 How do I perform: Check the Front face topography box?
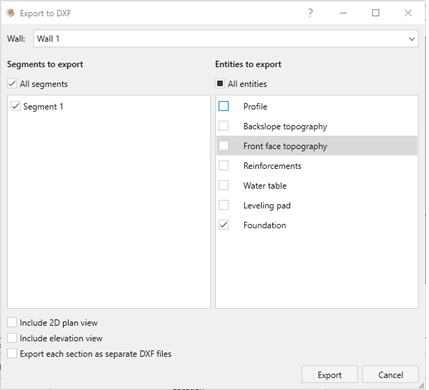pos(224,146)
